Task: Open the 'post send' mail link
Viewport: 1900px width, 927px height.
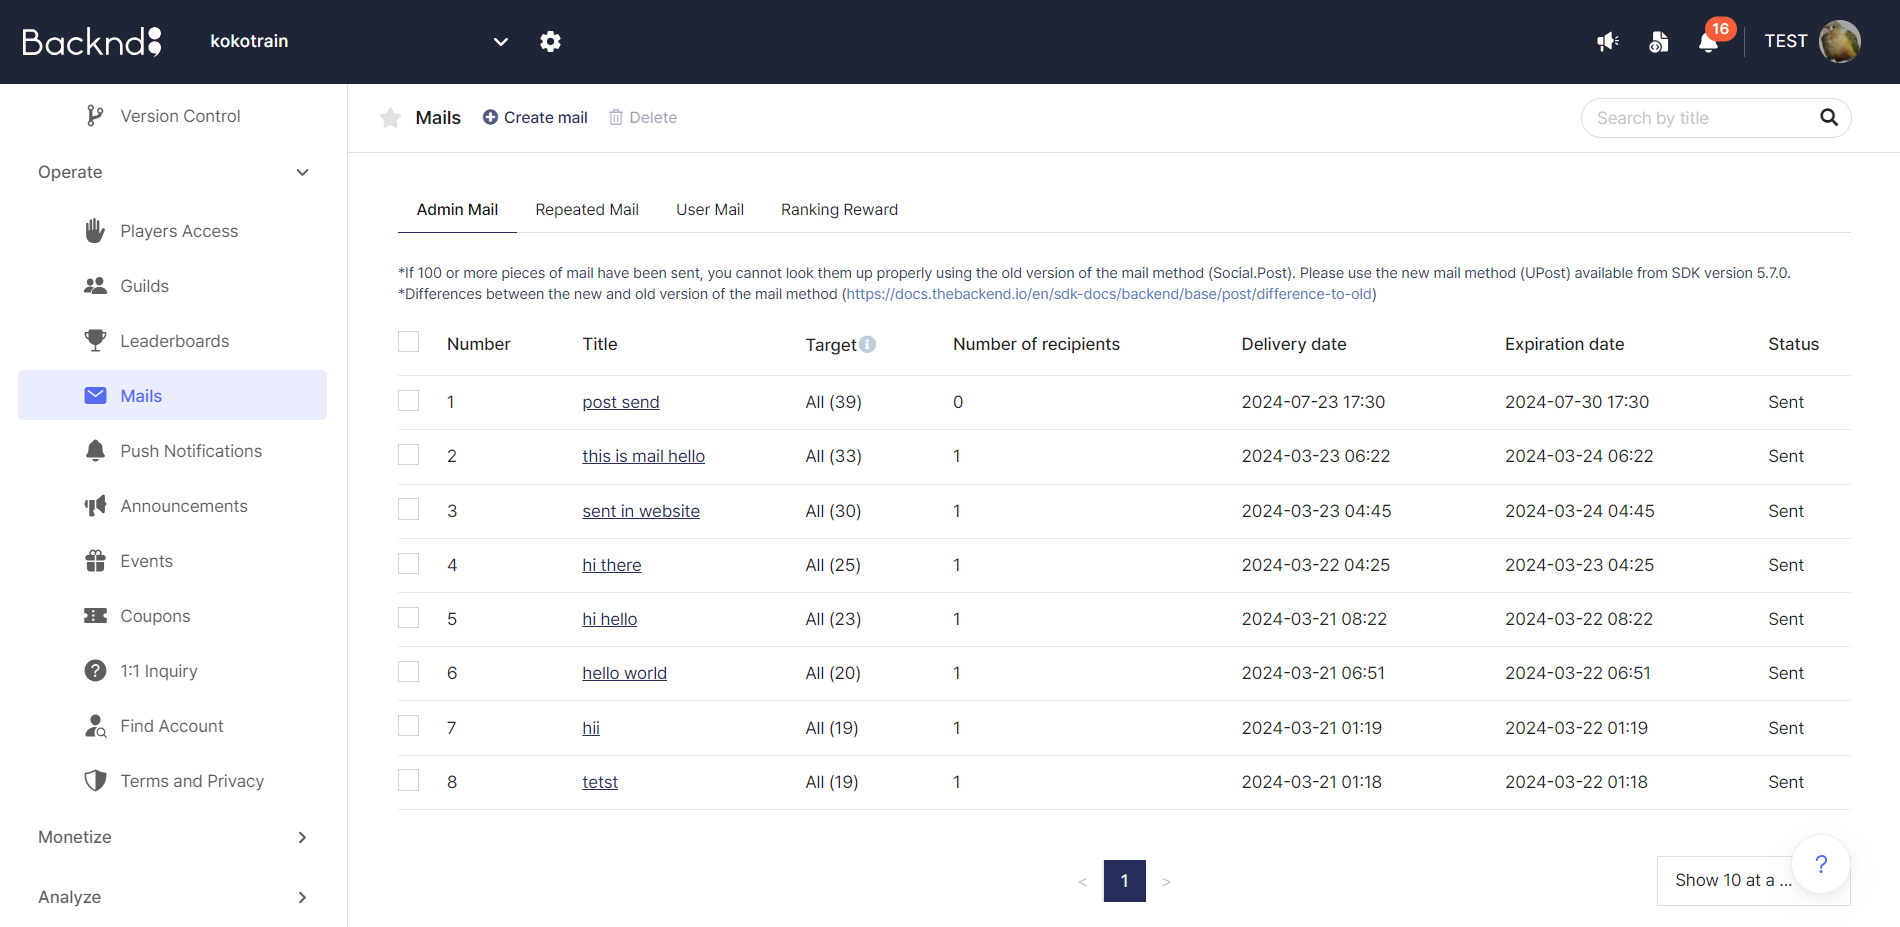Action: (x=621, y=402)
